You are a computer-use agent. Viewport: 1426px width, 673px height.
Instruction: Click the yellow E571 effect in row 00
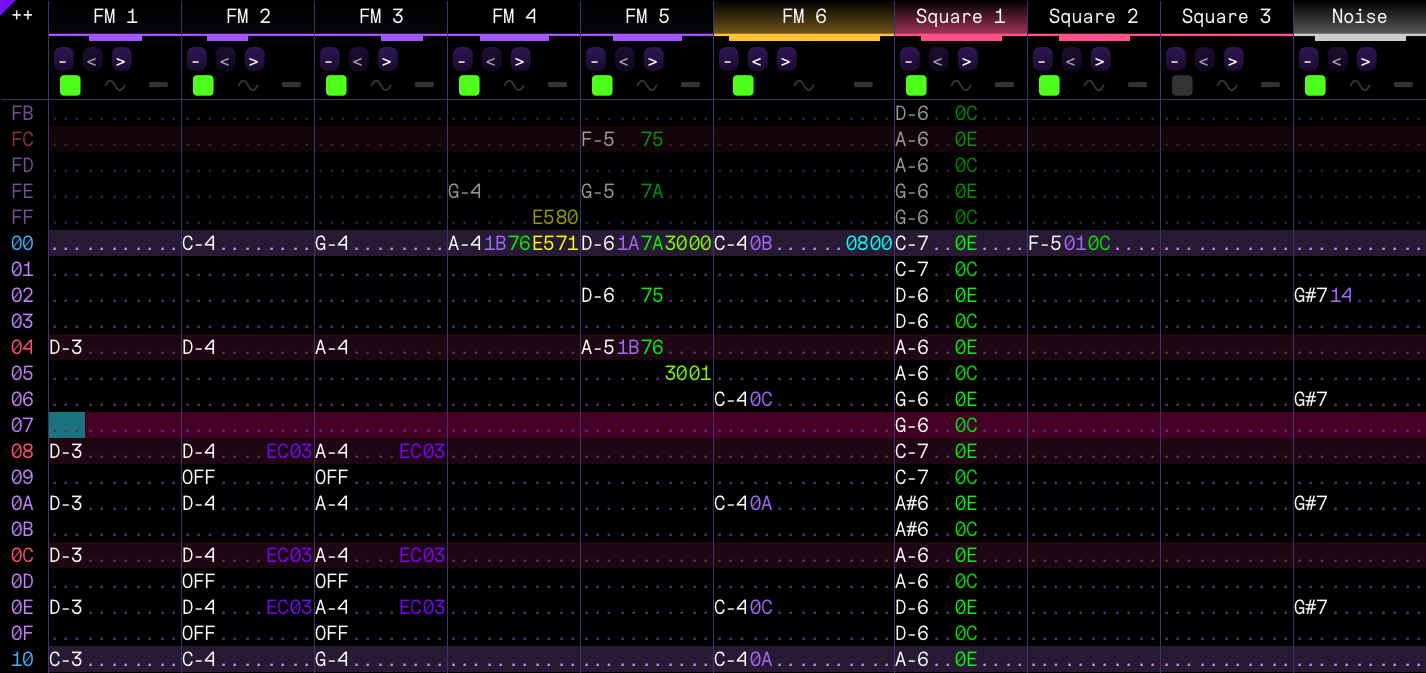click(555, 243)
